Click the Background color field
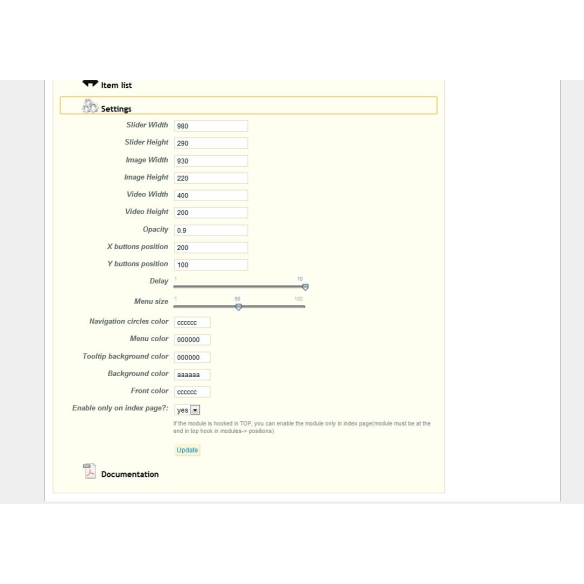This screenshot has height=584, width=584. pos(192,374)
